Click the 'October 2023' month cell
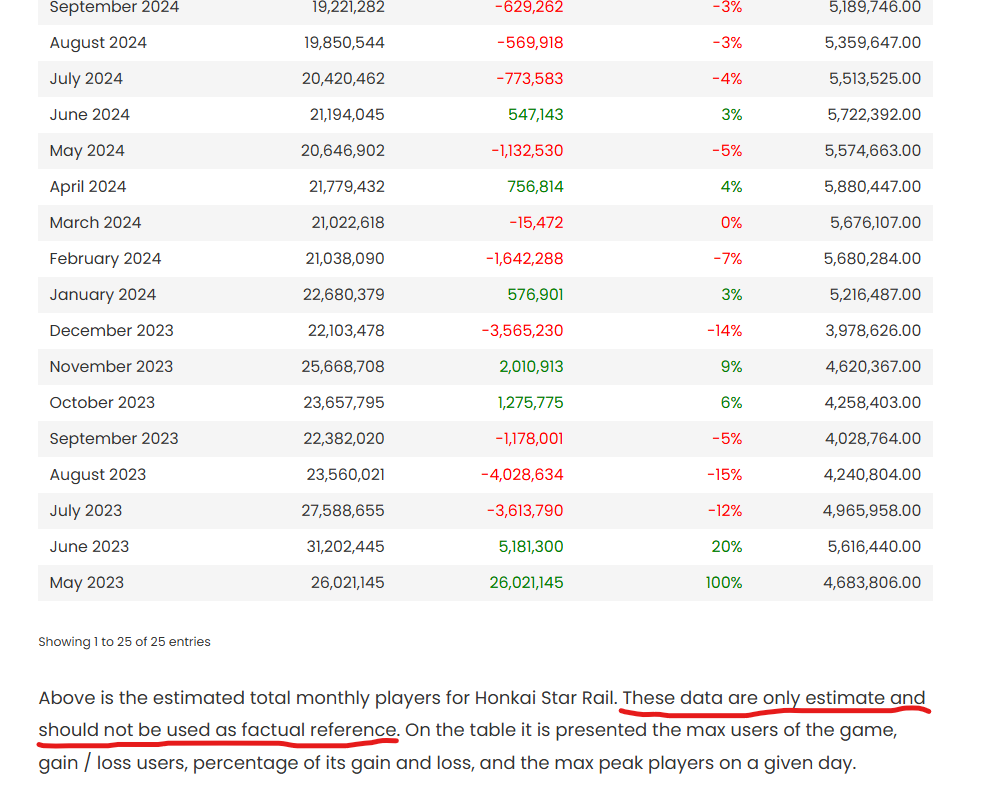Image resolution: width=986 pixels, height=792 pixels. (x=102, y=403)
